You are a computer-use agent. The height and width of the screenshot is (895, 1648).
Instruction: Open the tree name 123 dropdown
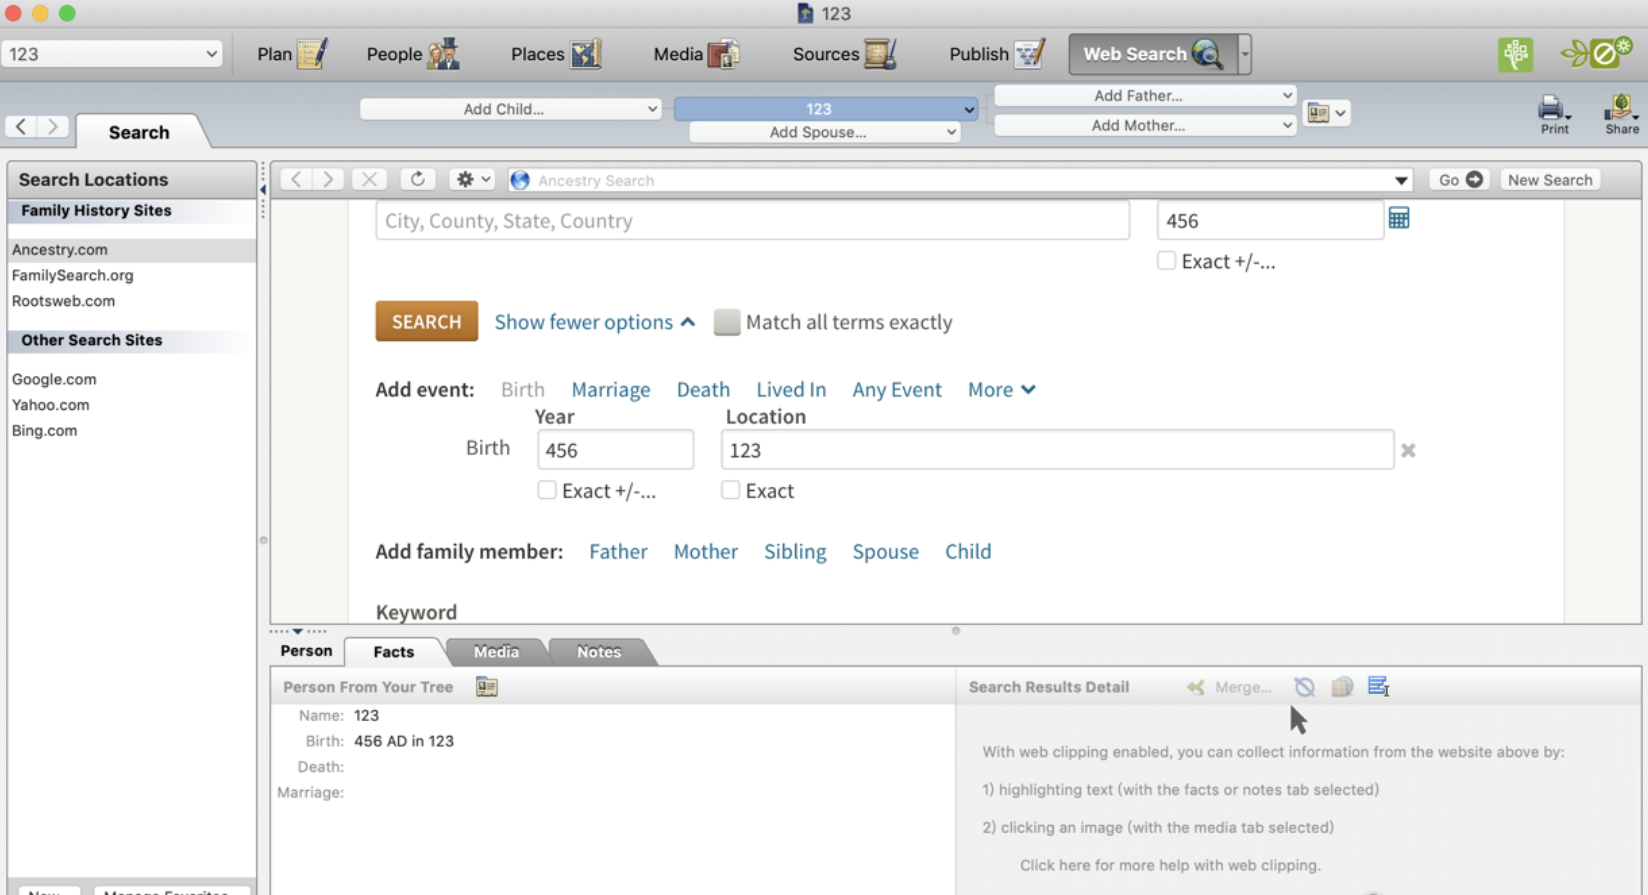point(111,54)
